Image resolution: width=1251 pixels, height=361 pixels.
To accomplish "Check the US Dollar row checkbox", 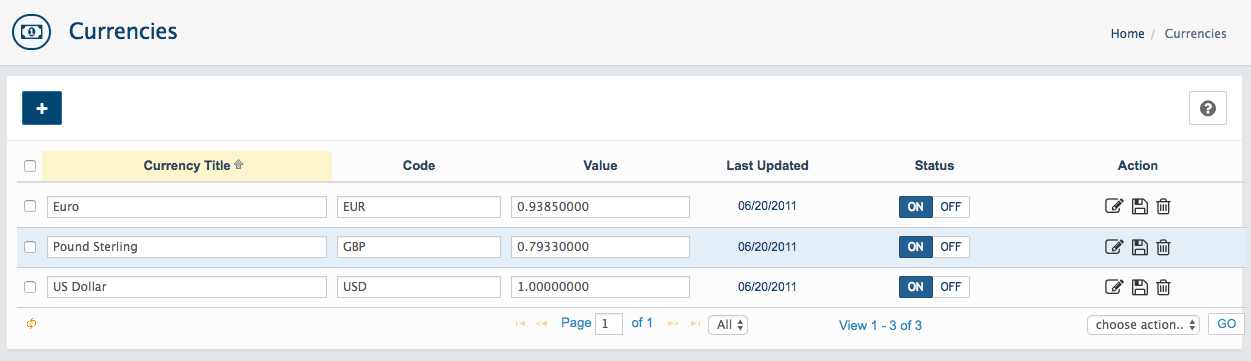I will 30,286.
